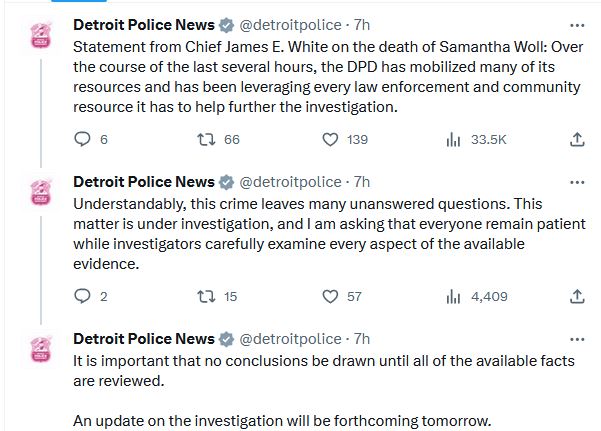The image size is (601, 431).
Task: Retweet the Samantha Woll statement tweet
Action: click(202, 140)
